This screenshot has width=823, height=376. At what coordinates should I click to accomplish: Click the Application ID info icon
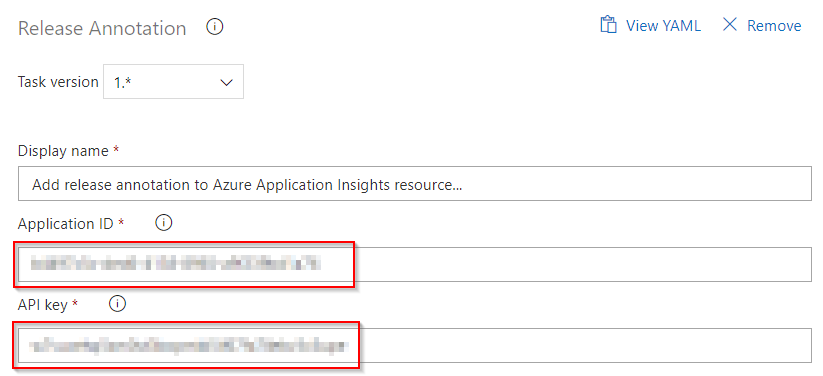[164, 223]
